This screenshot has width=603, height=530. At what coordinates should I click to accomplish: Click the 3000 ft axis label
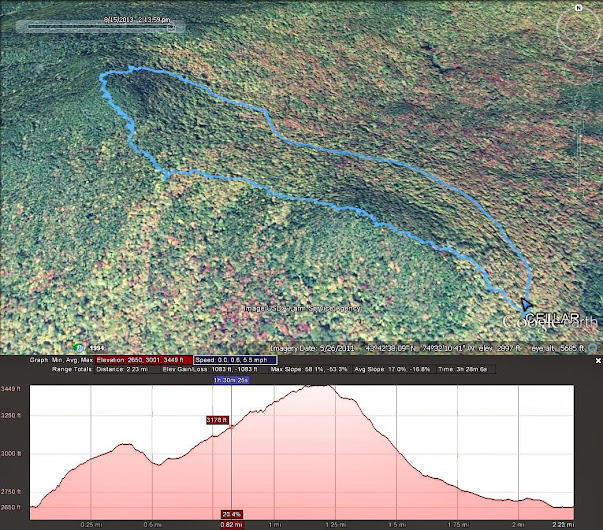tap(11, 454)
